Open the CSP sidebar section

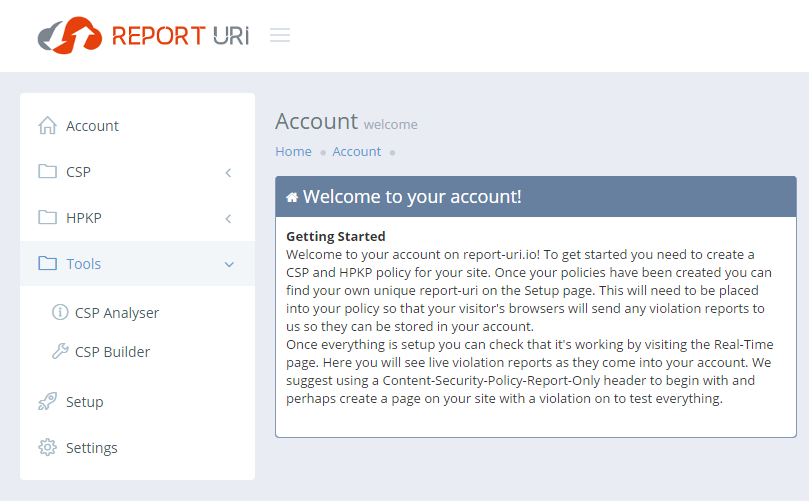coord(137,171)
